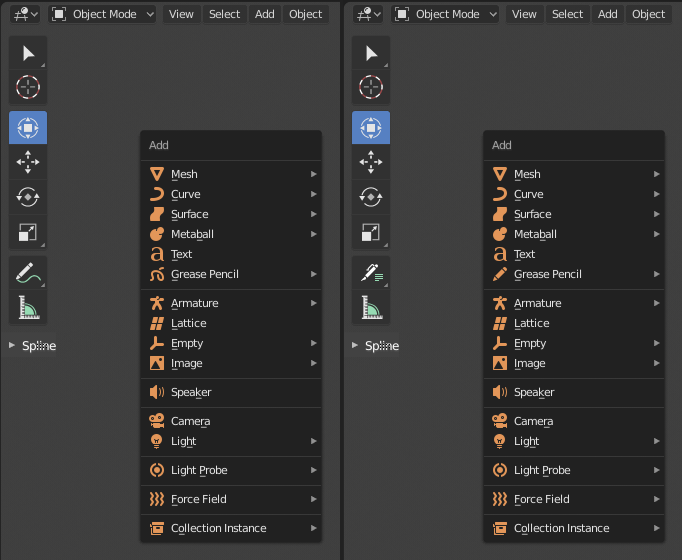Open Force Field submenu in left Add menu
Viewport: 682px width, 560px height.
pos(231,499)
